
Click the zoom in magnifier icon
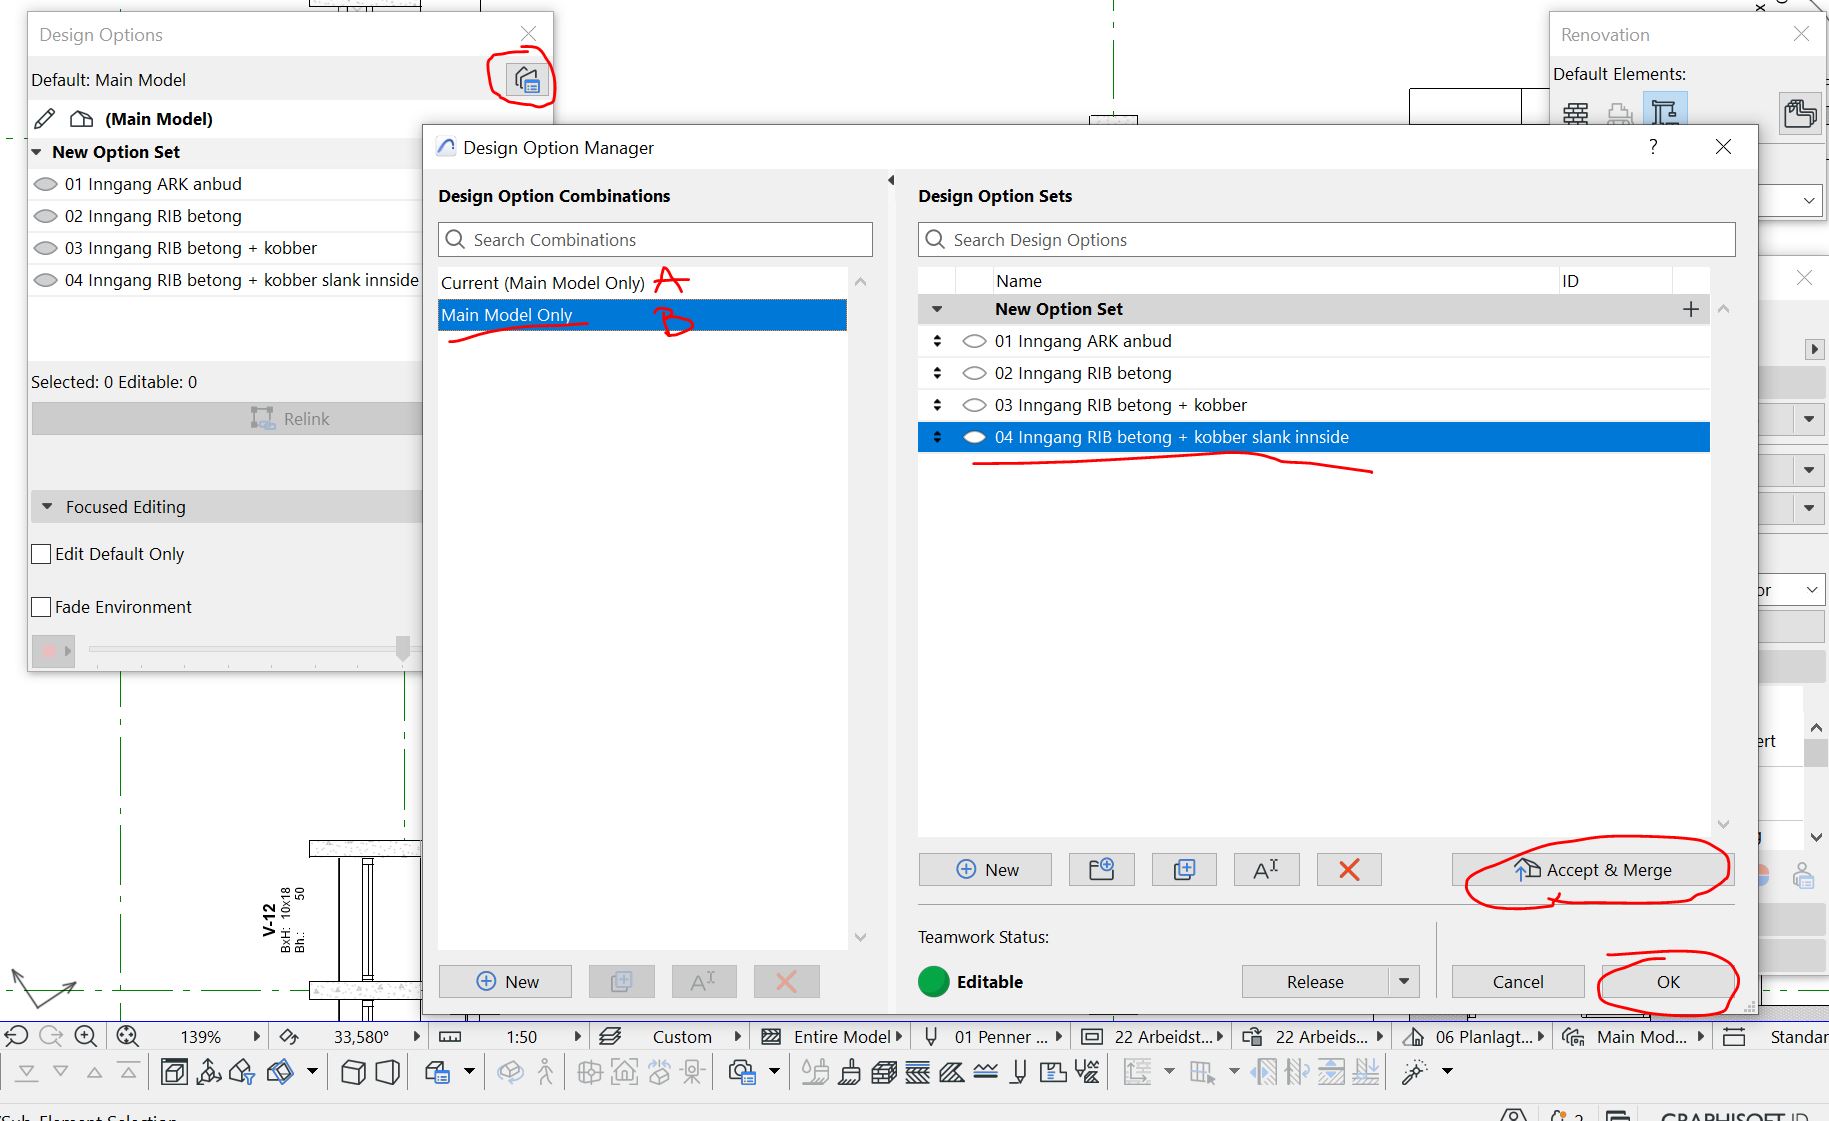[86, 1037]
